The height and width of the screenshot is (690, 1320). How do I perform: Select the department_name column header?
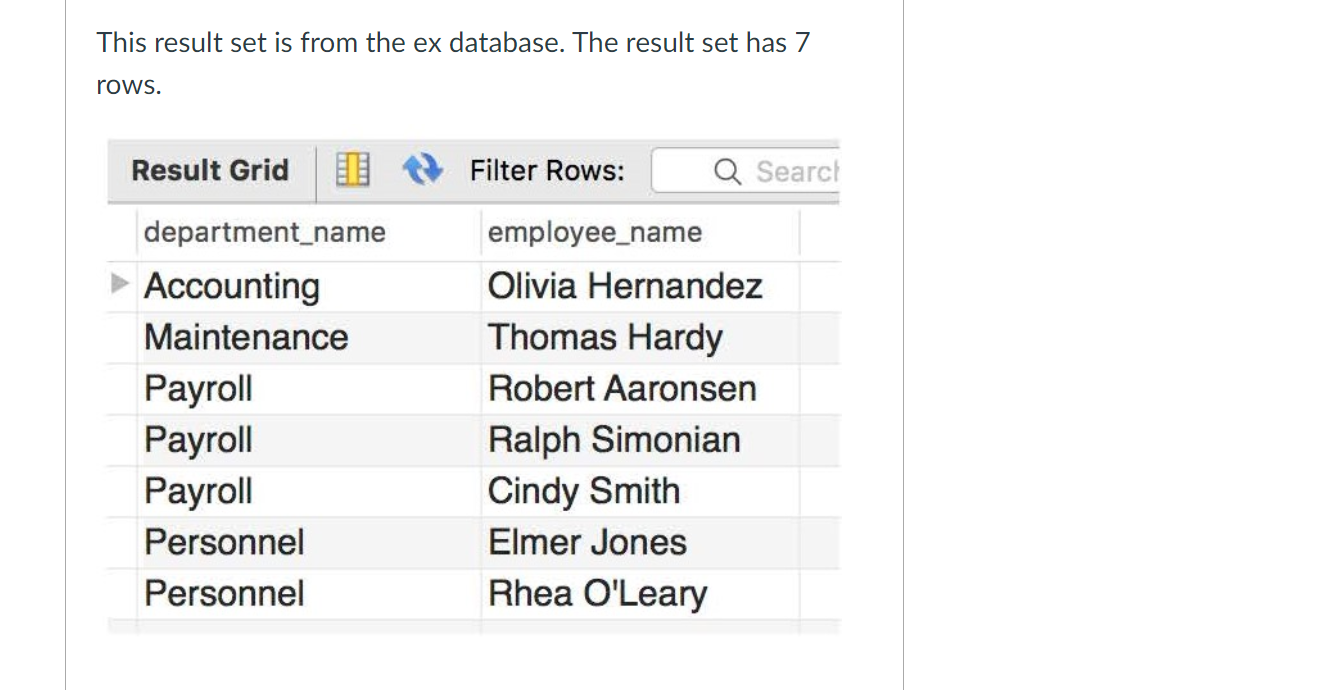click(264, 232)
